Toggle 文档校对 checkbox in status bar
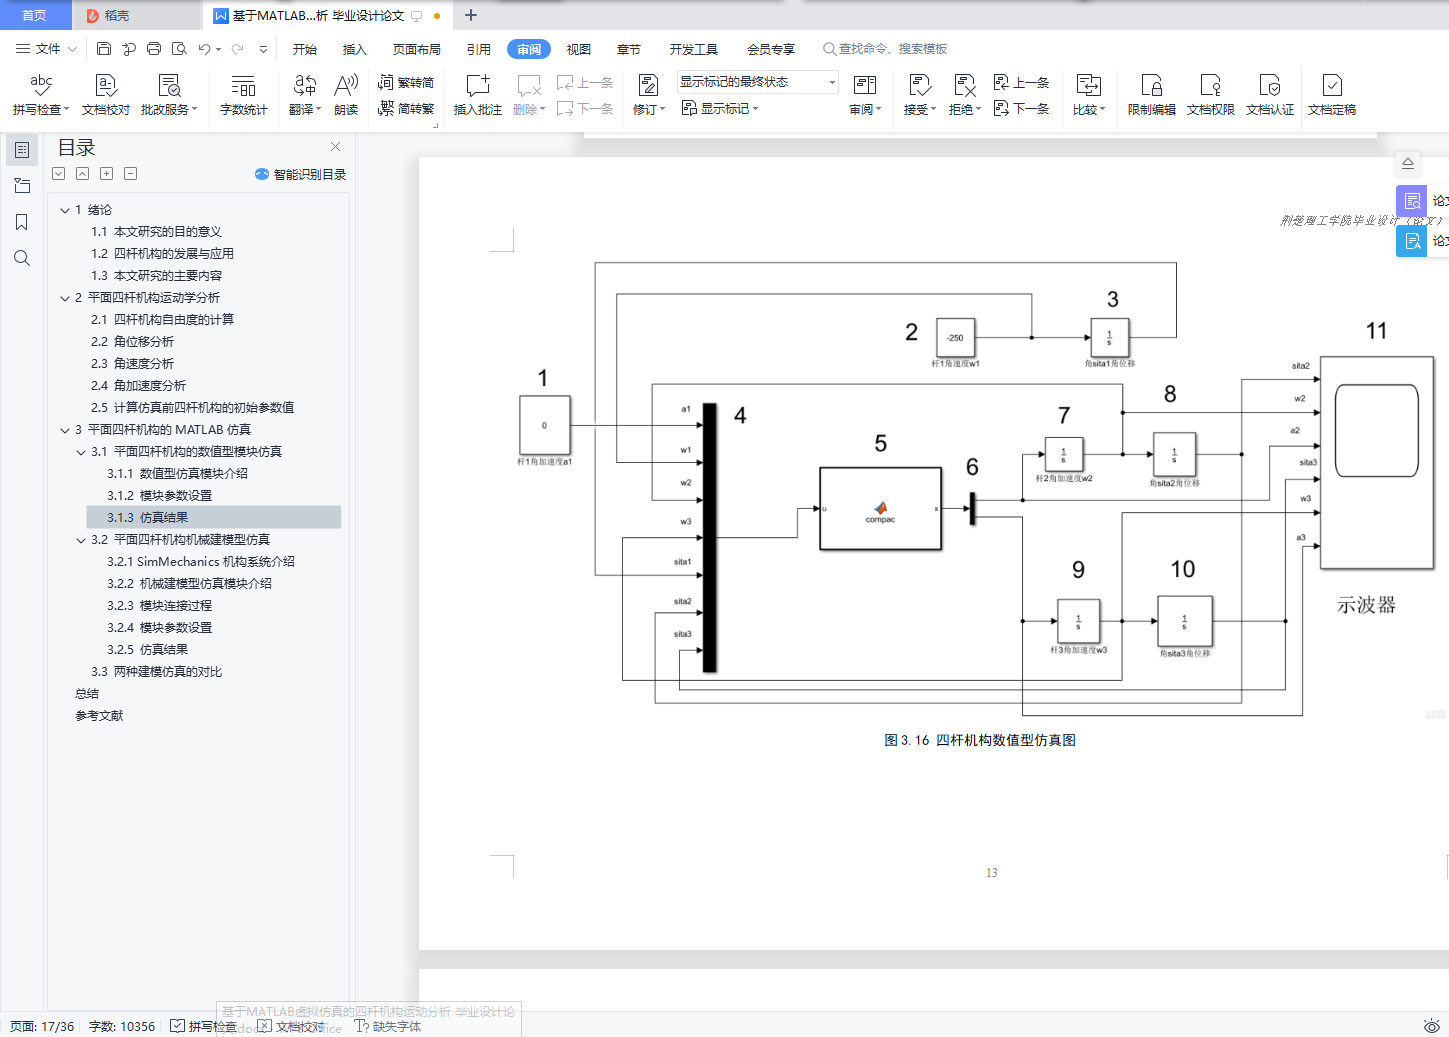The image size is (1449, 1037). click(x=264, y=1026)
